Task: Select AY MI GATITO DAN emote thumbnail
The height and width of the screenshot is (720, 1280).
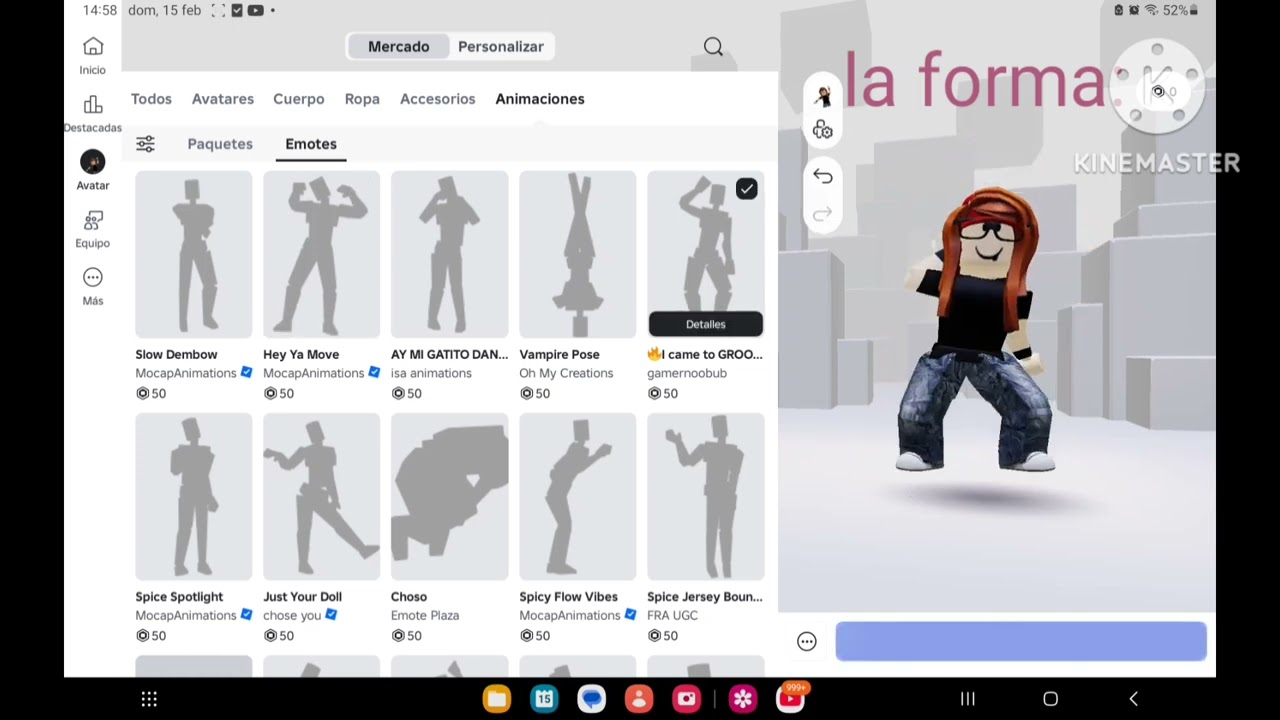Action: [450, 255]
